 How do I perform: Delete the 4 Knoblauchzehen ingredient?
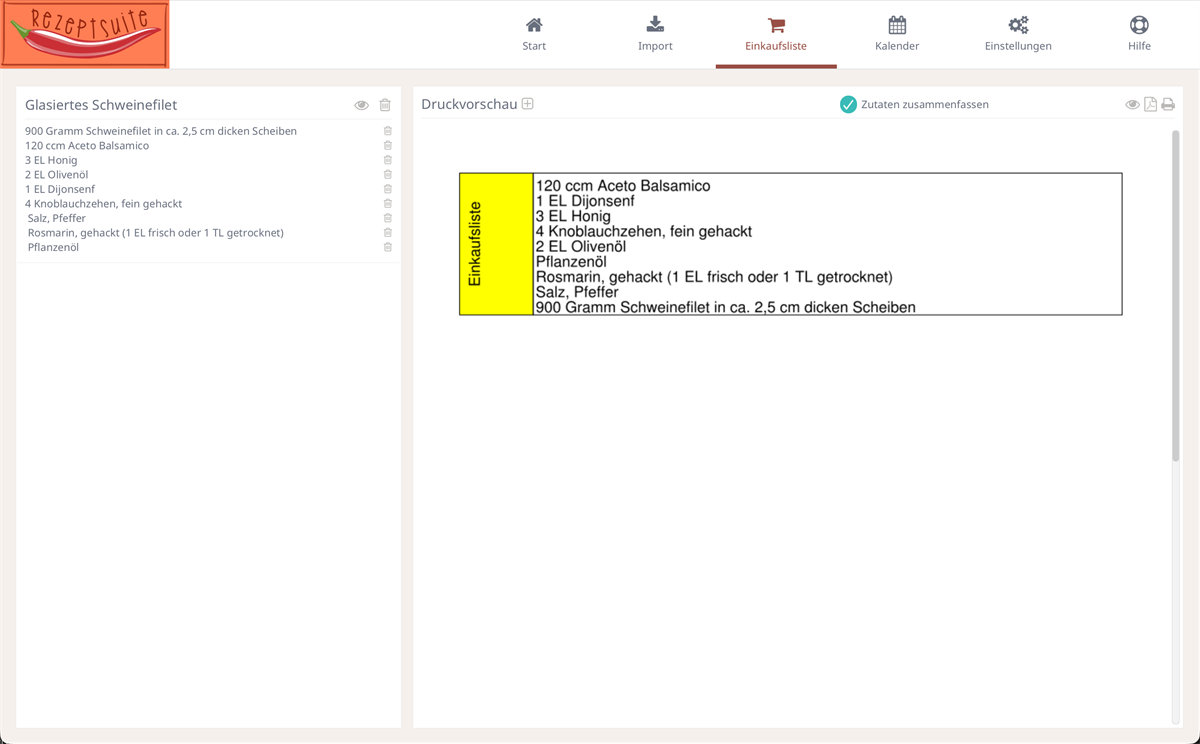pos(388,203)
